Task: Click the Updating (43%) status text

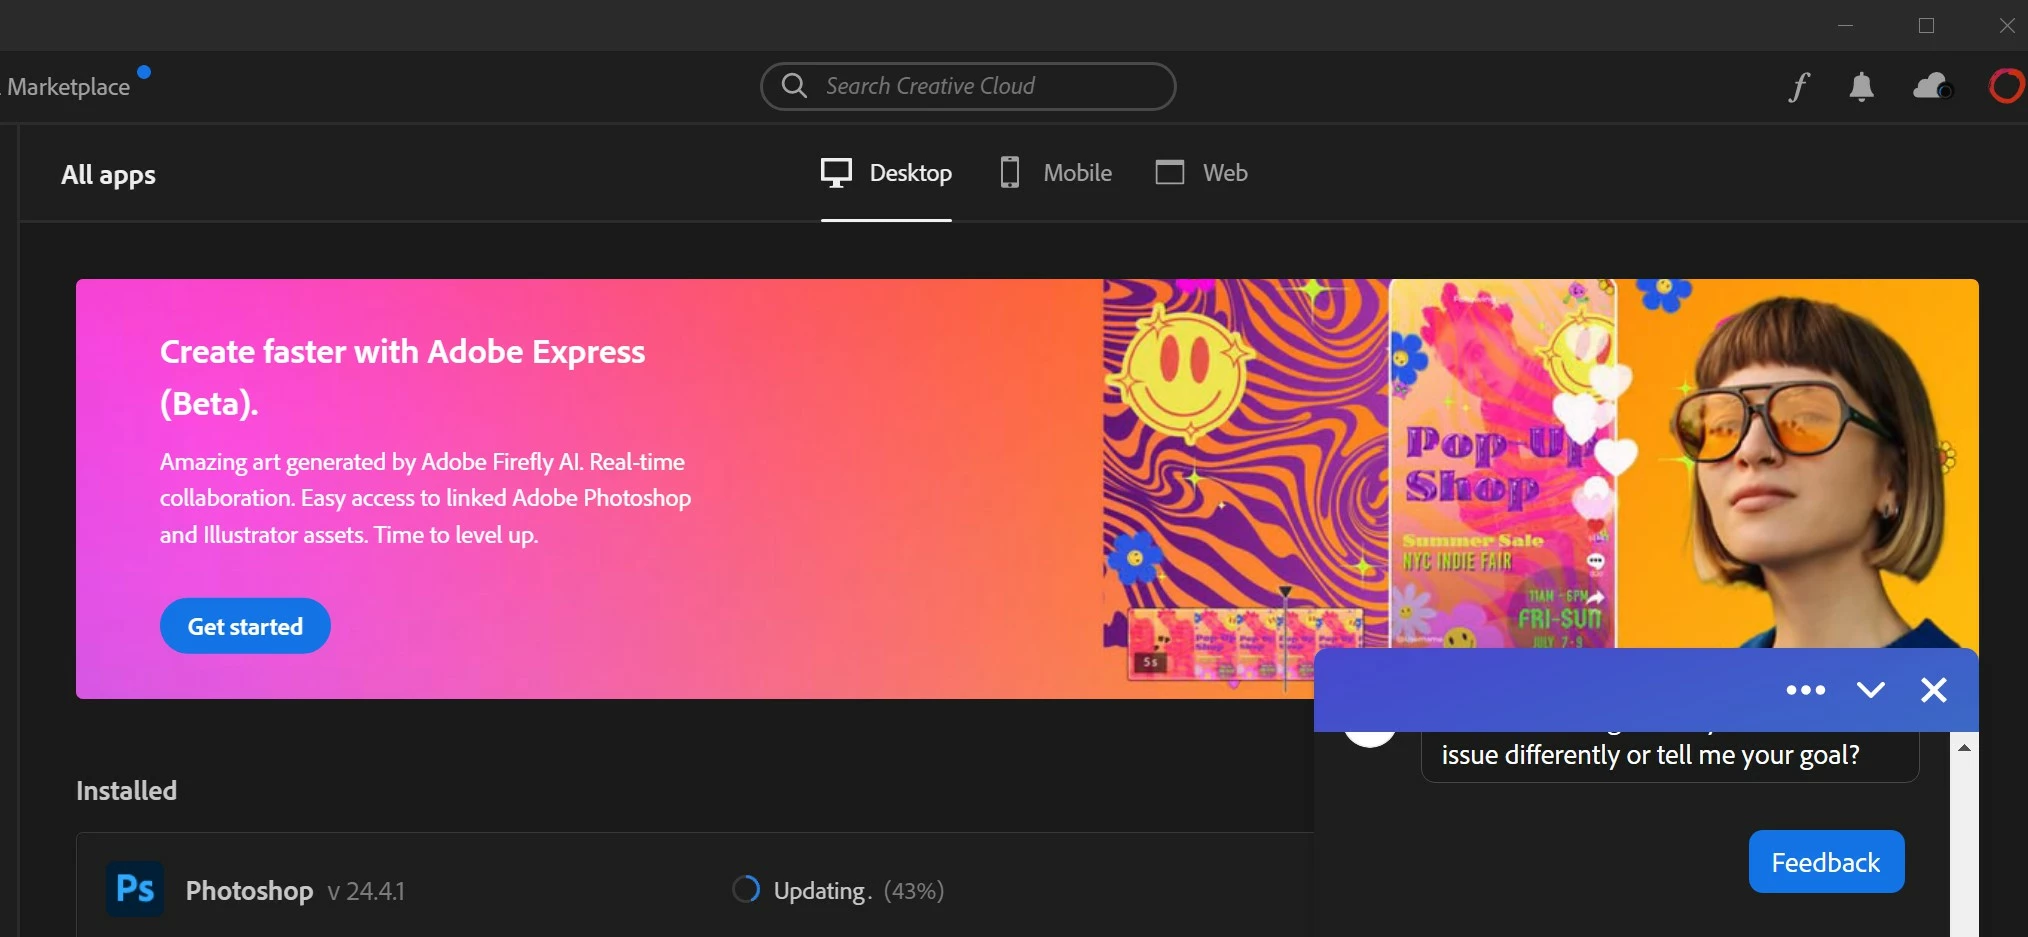Action: tap(859, 890)
